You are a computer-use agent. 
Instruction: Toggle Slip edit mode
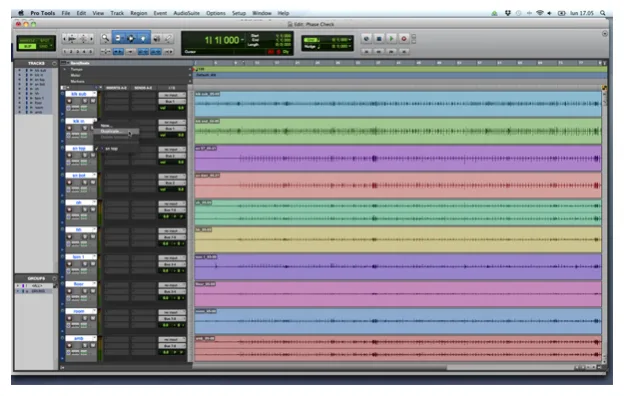coord(27,47)
